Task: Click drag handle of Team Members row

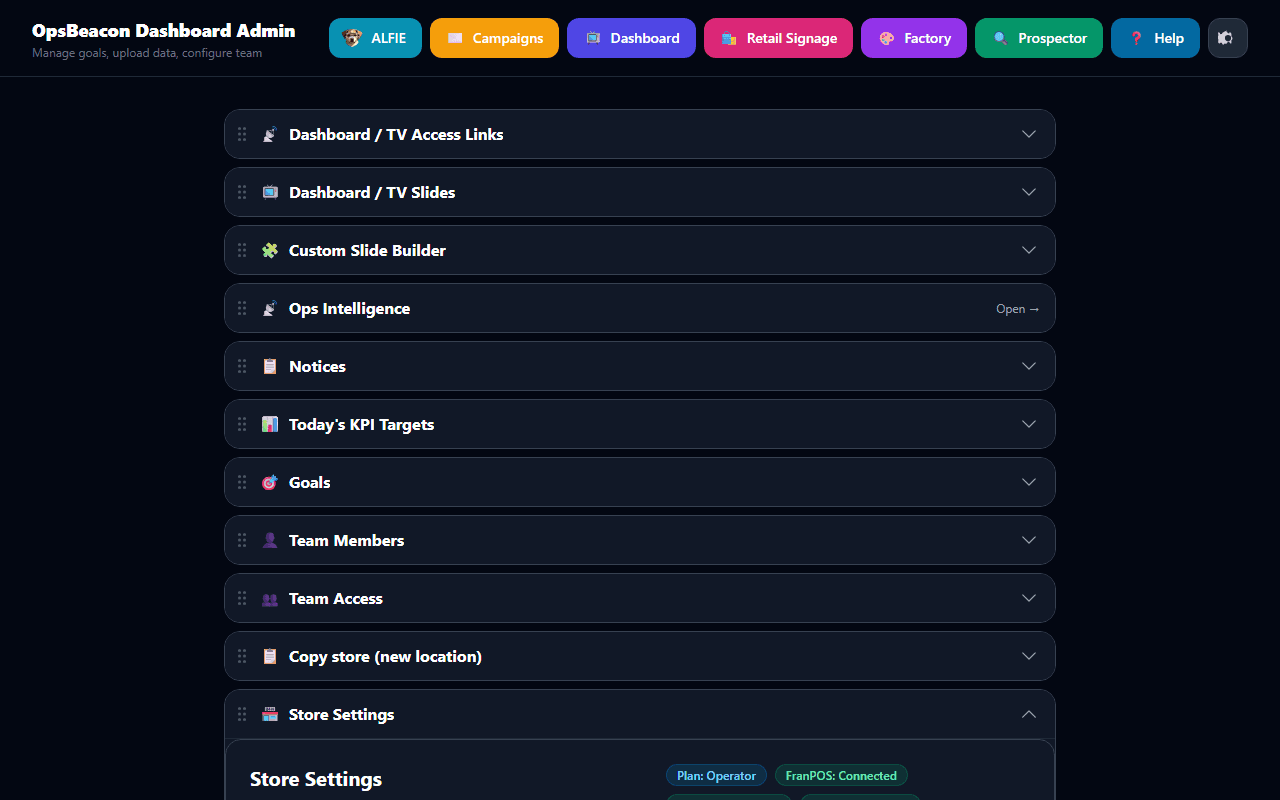Action: pyautogui.click(x=242, y=540)
